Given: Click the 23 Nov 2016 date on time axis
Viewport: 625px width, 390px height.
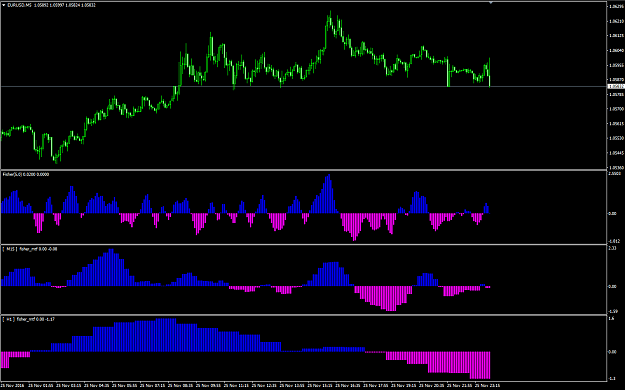Looking at the screenshot, I should pos(12,386).
